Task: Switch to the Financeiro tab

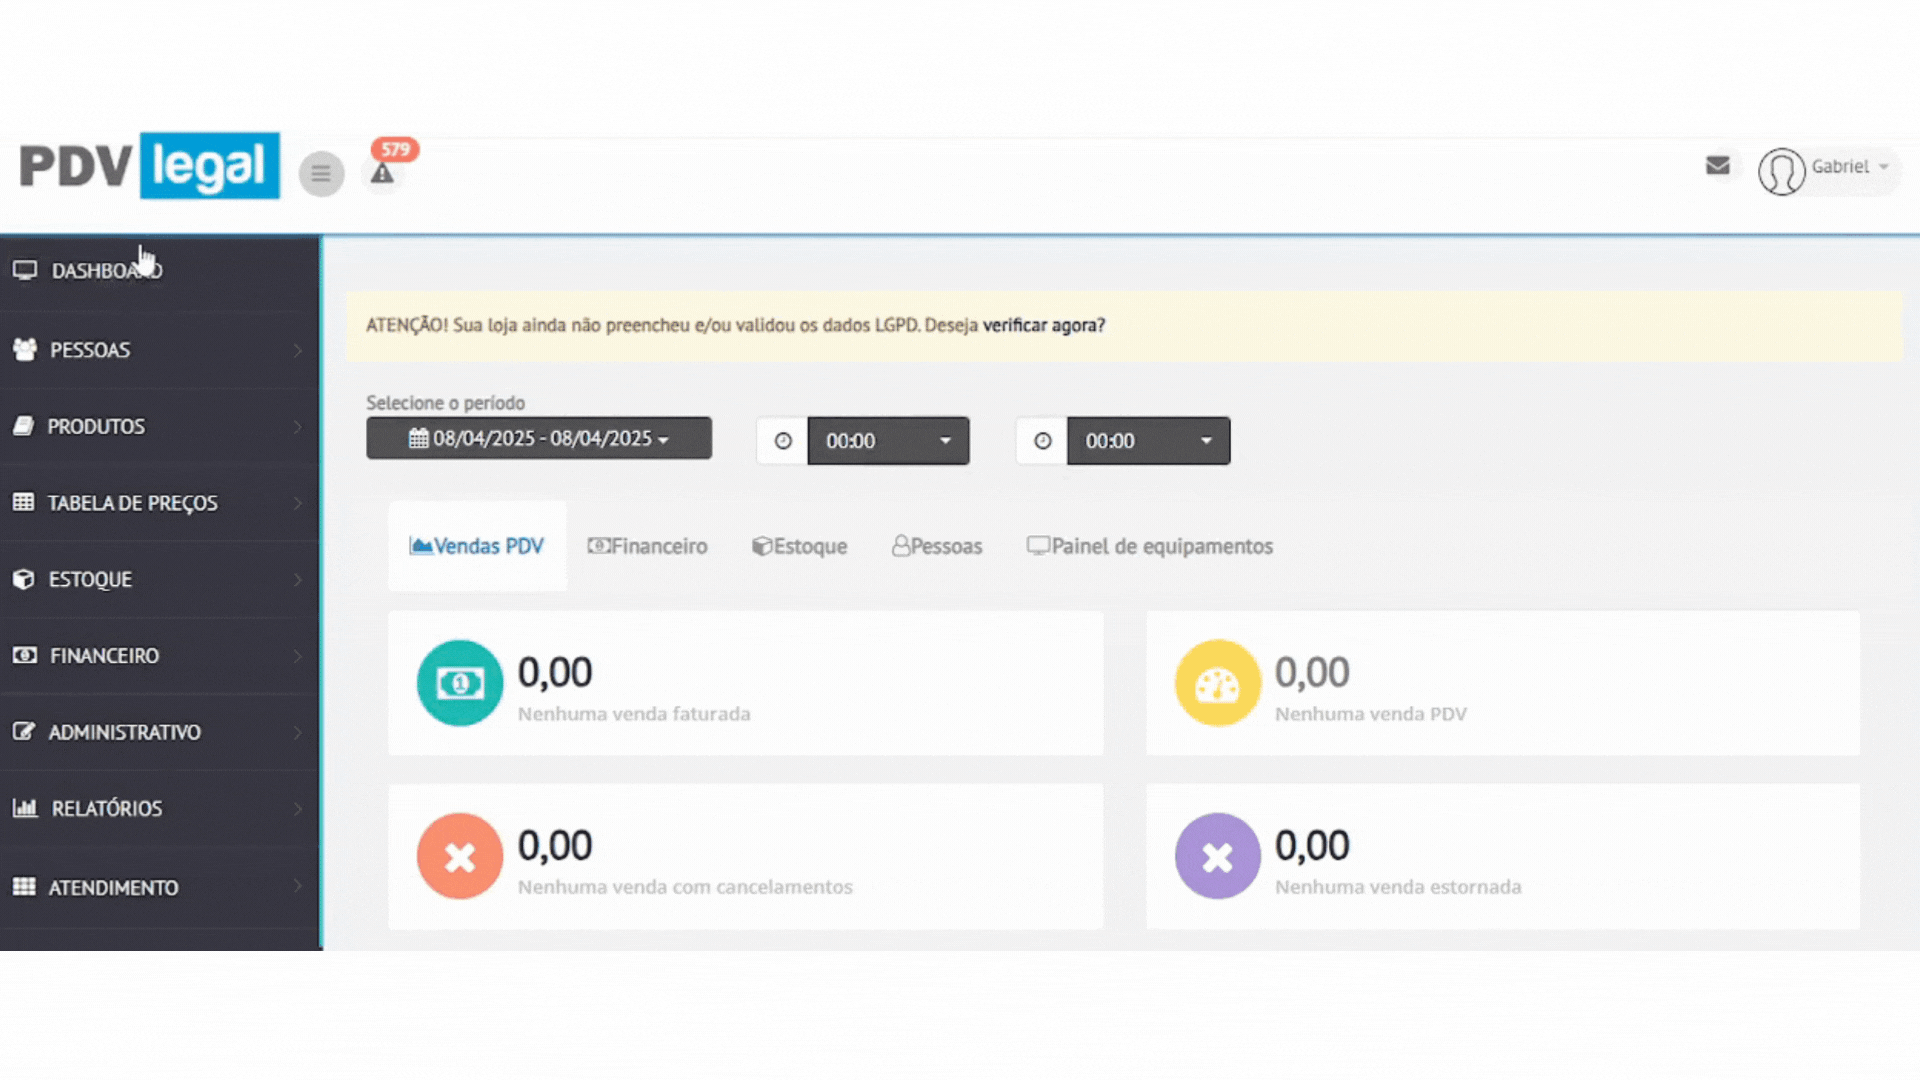Action: click(x=647, y=547)
